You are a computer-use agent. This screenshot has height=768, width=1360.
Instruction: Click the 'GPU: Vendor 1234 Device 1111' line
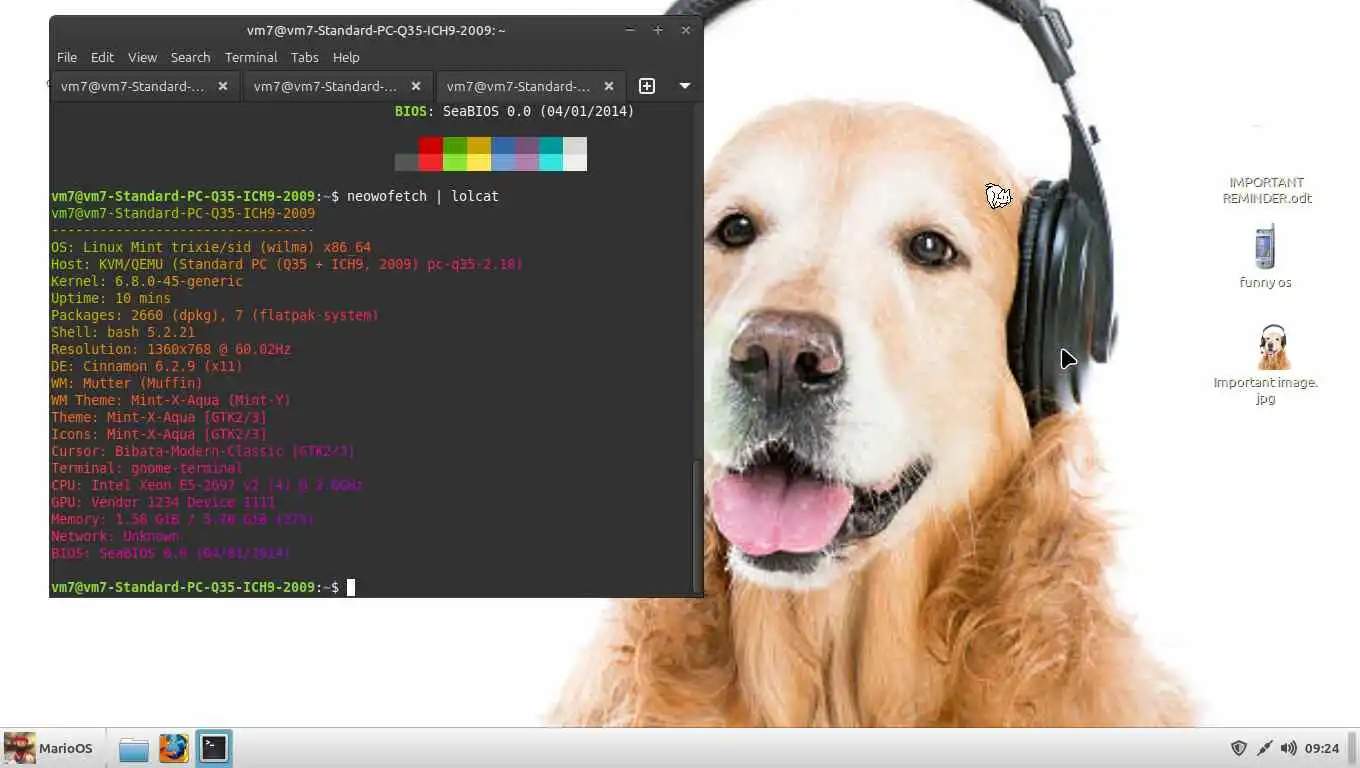(x=163, y=502)
